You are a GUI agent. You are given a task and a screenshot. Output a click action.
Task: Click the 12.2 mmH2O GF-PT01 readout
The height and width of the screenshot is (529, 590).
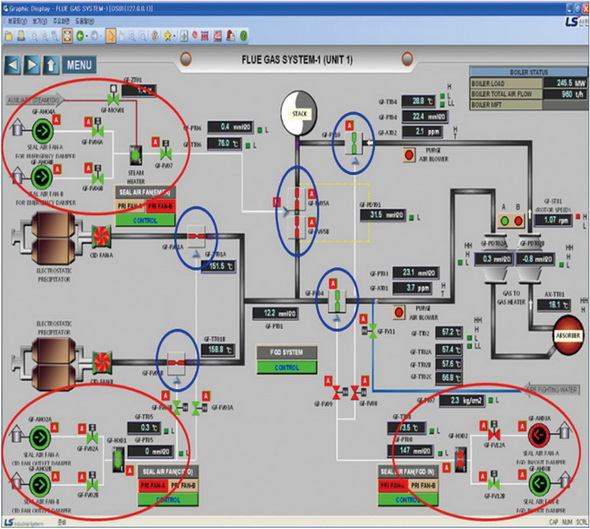pos(275,313)
